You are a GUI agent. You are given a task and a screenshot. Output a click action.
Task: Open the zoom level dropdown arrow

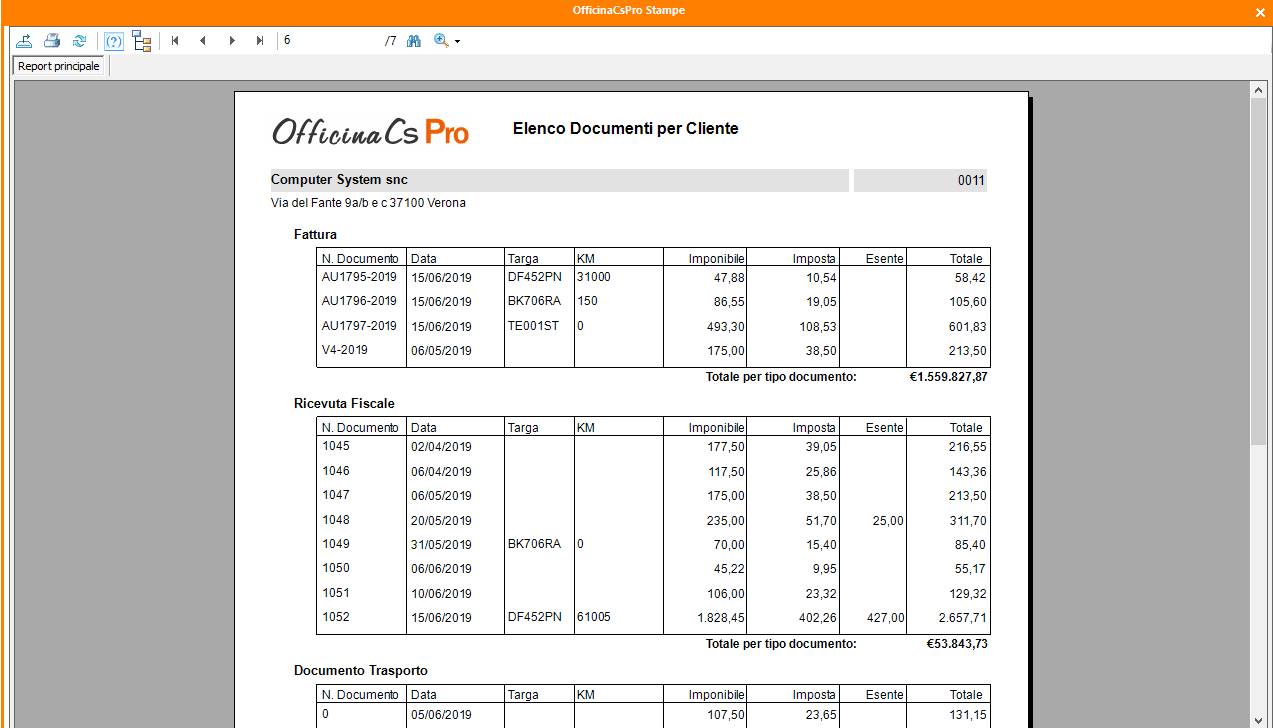click(457, 41)
